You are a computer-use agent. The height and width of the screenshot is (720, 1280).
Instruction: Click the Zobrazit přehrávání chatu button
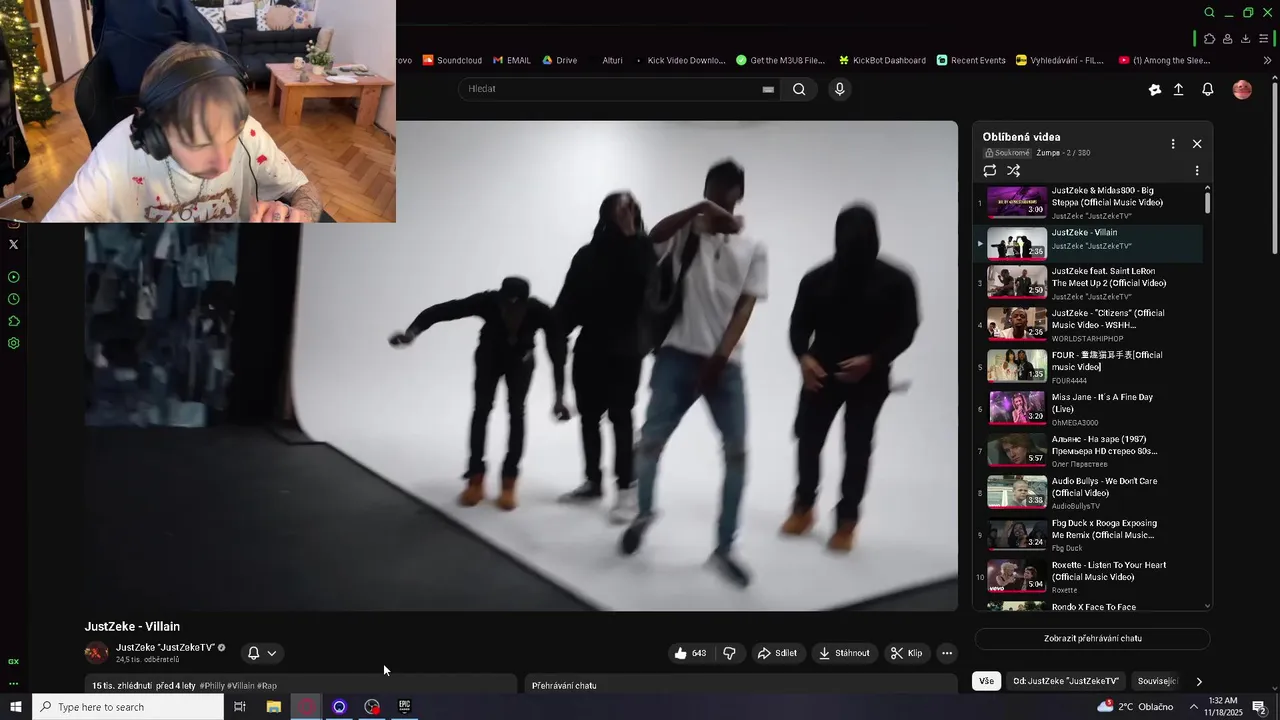pyautogui.click(x=1092, y=638)
